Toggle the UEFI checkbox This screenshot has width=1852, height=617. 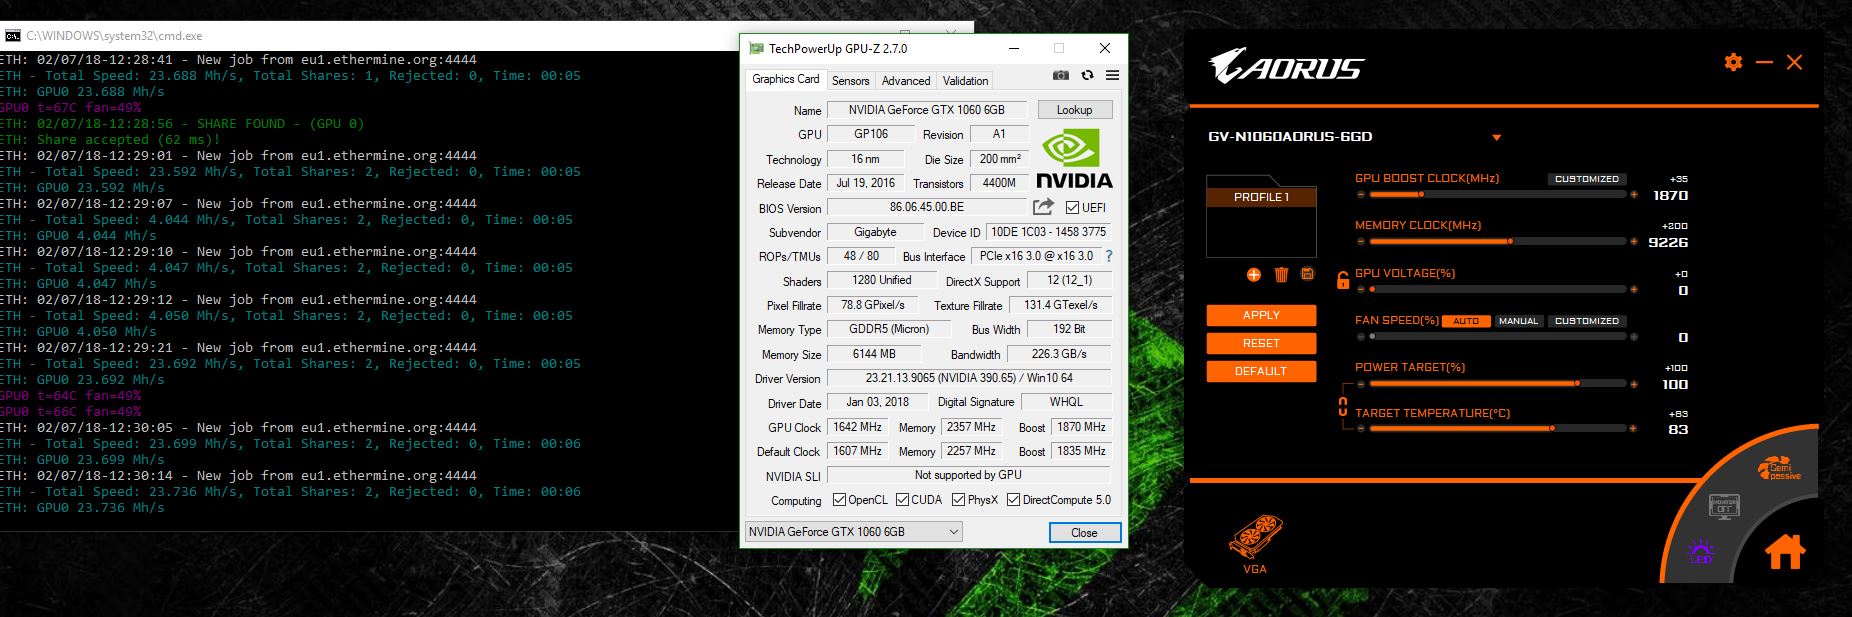(1072, 207)
